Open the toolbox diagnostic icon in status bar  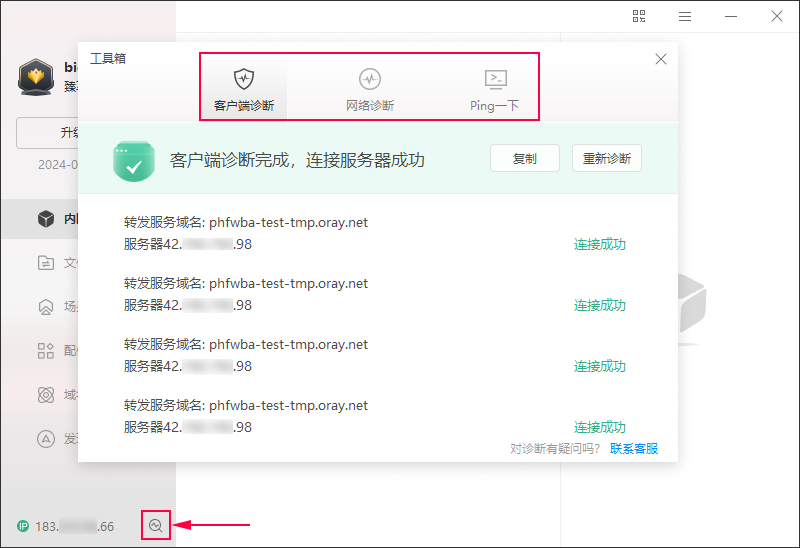[155, 525]
